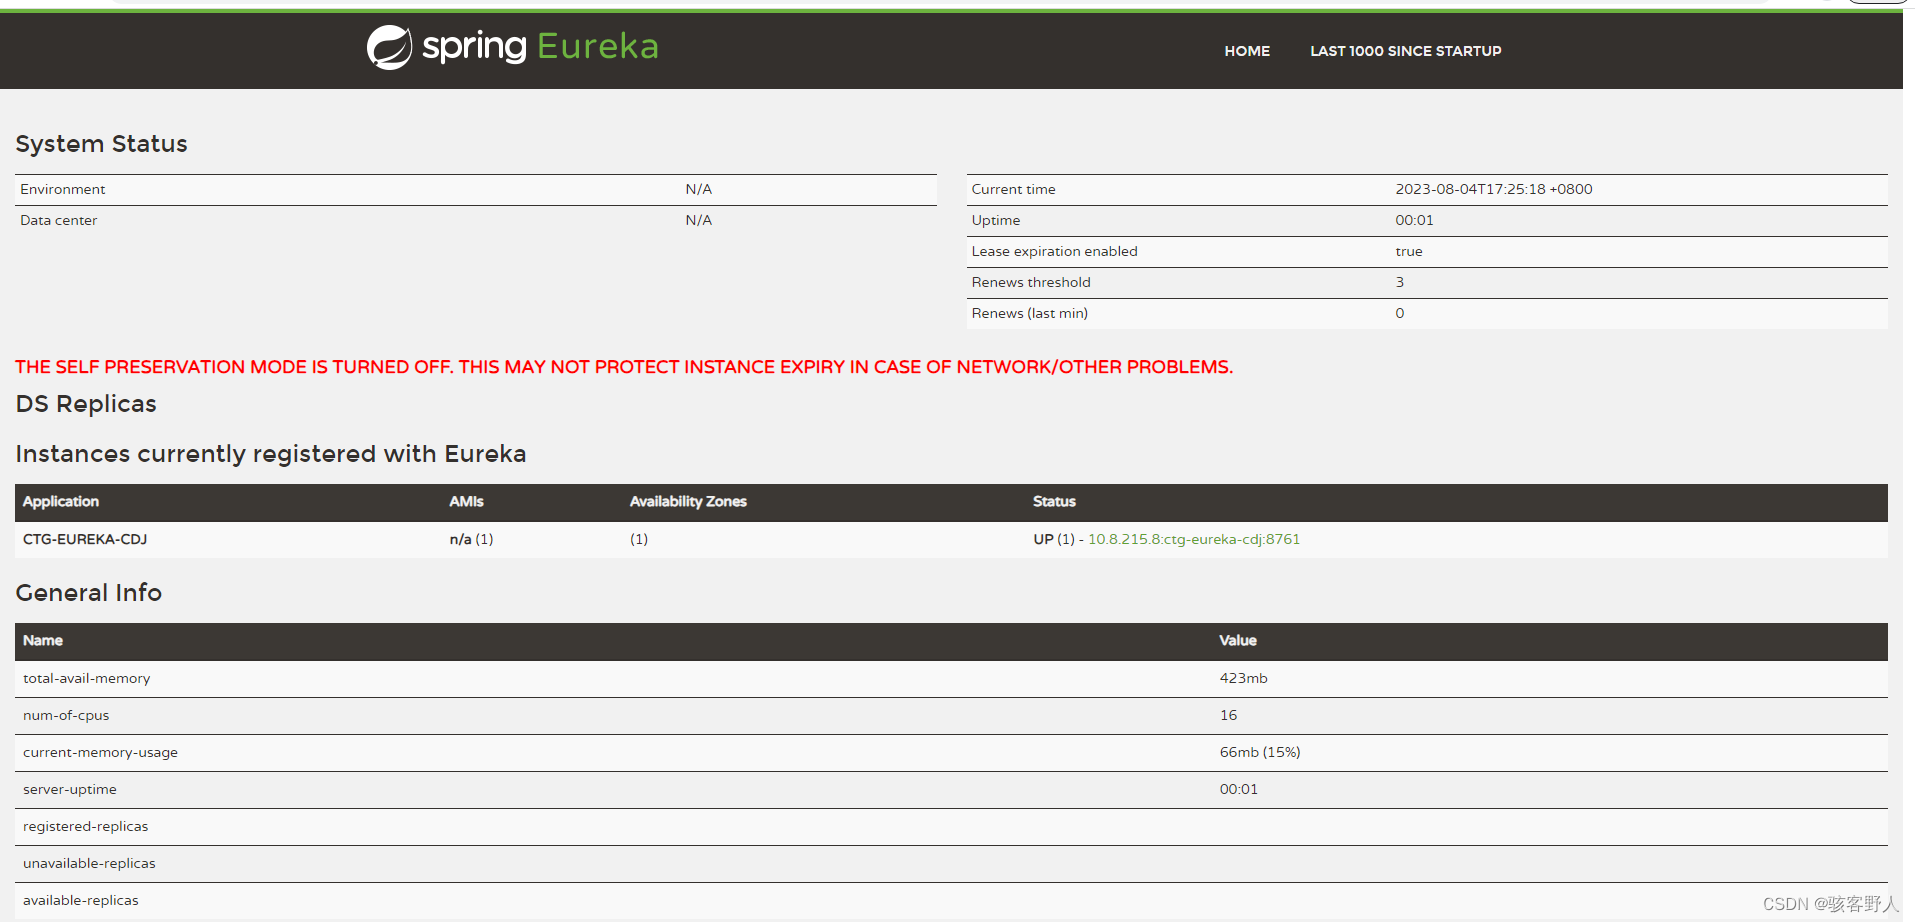
Task: Click the 66mb (15%) usage value
Action: 1260,752
